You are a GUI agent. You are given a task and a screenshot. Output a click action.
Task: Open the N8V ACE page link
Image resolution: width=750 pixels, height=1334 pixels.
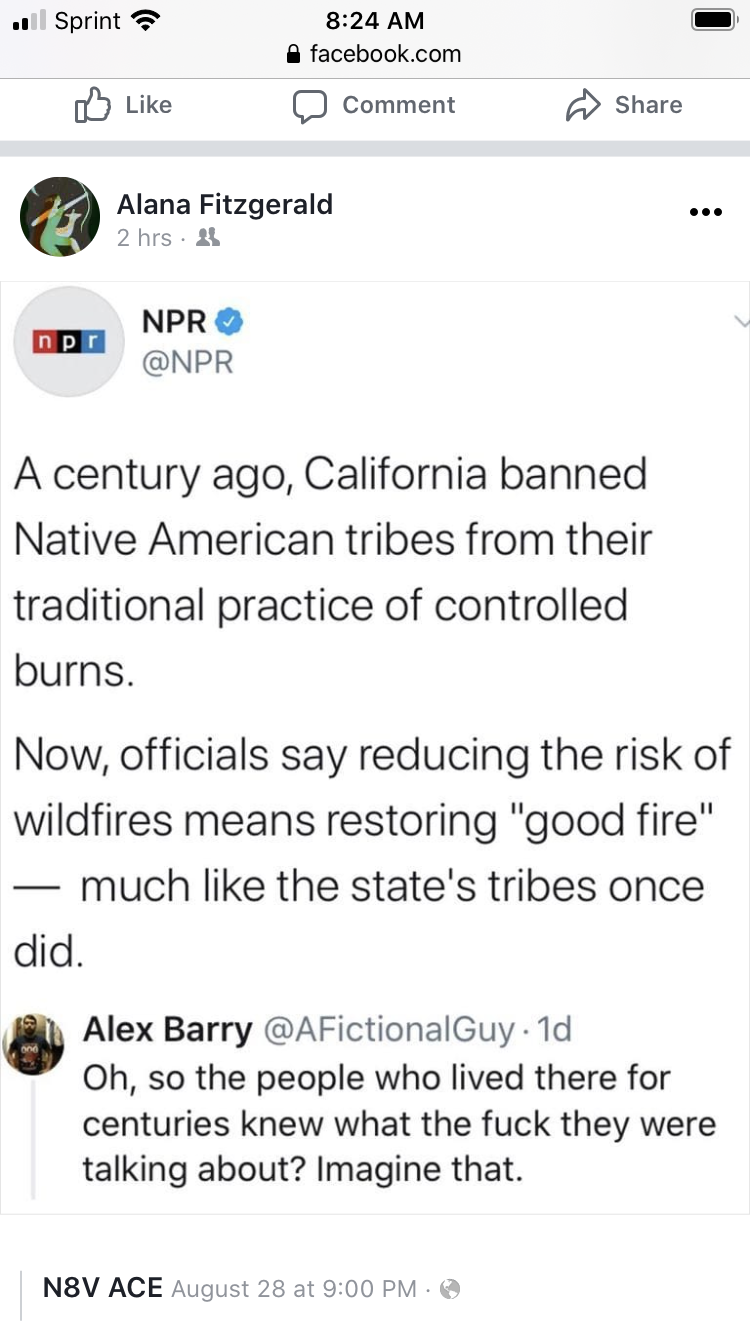102,1288
